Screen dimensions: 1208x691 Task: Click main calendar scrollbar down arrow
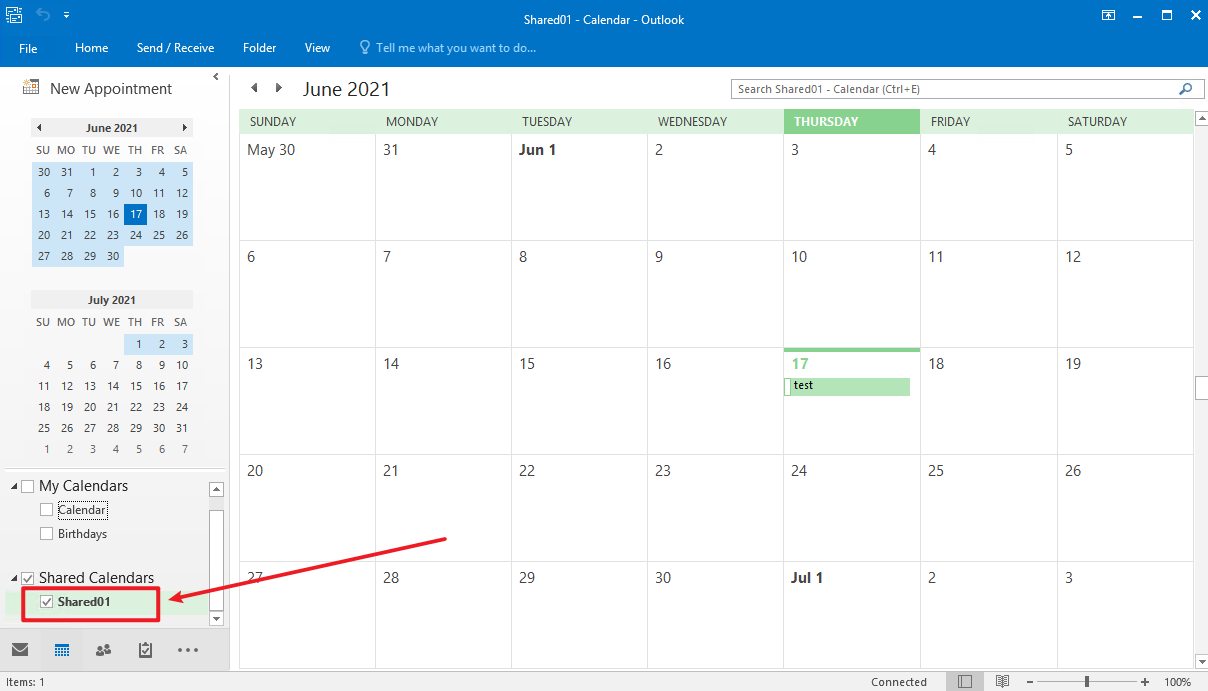point(1201,662)
